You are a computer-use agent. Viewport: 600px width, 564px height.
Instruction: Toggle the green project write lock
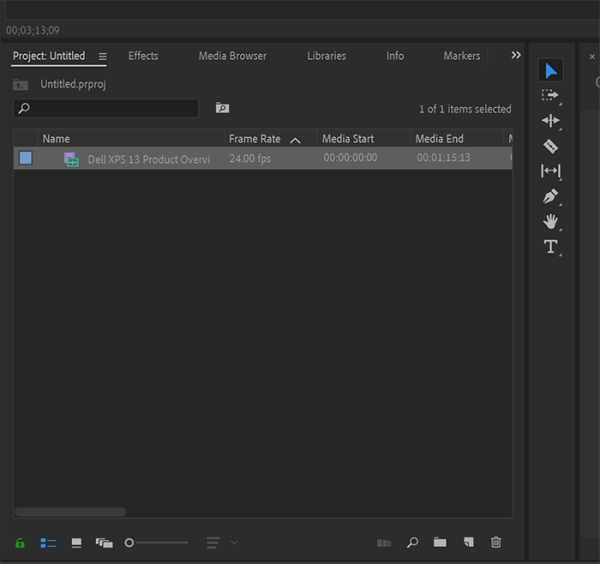pyautogui.click(x=20, y=543)
